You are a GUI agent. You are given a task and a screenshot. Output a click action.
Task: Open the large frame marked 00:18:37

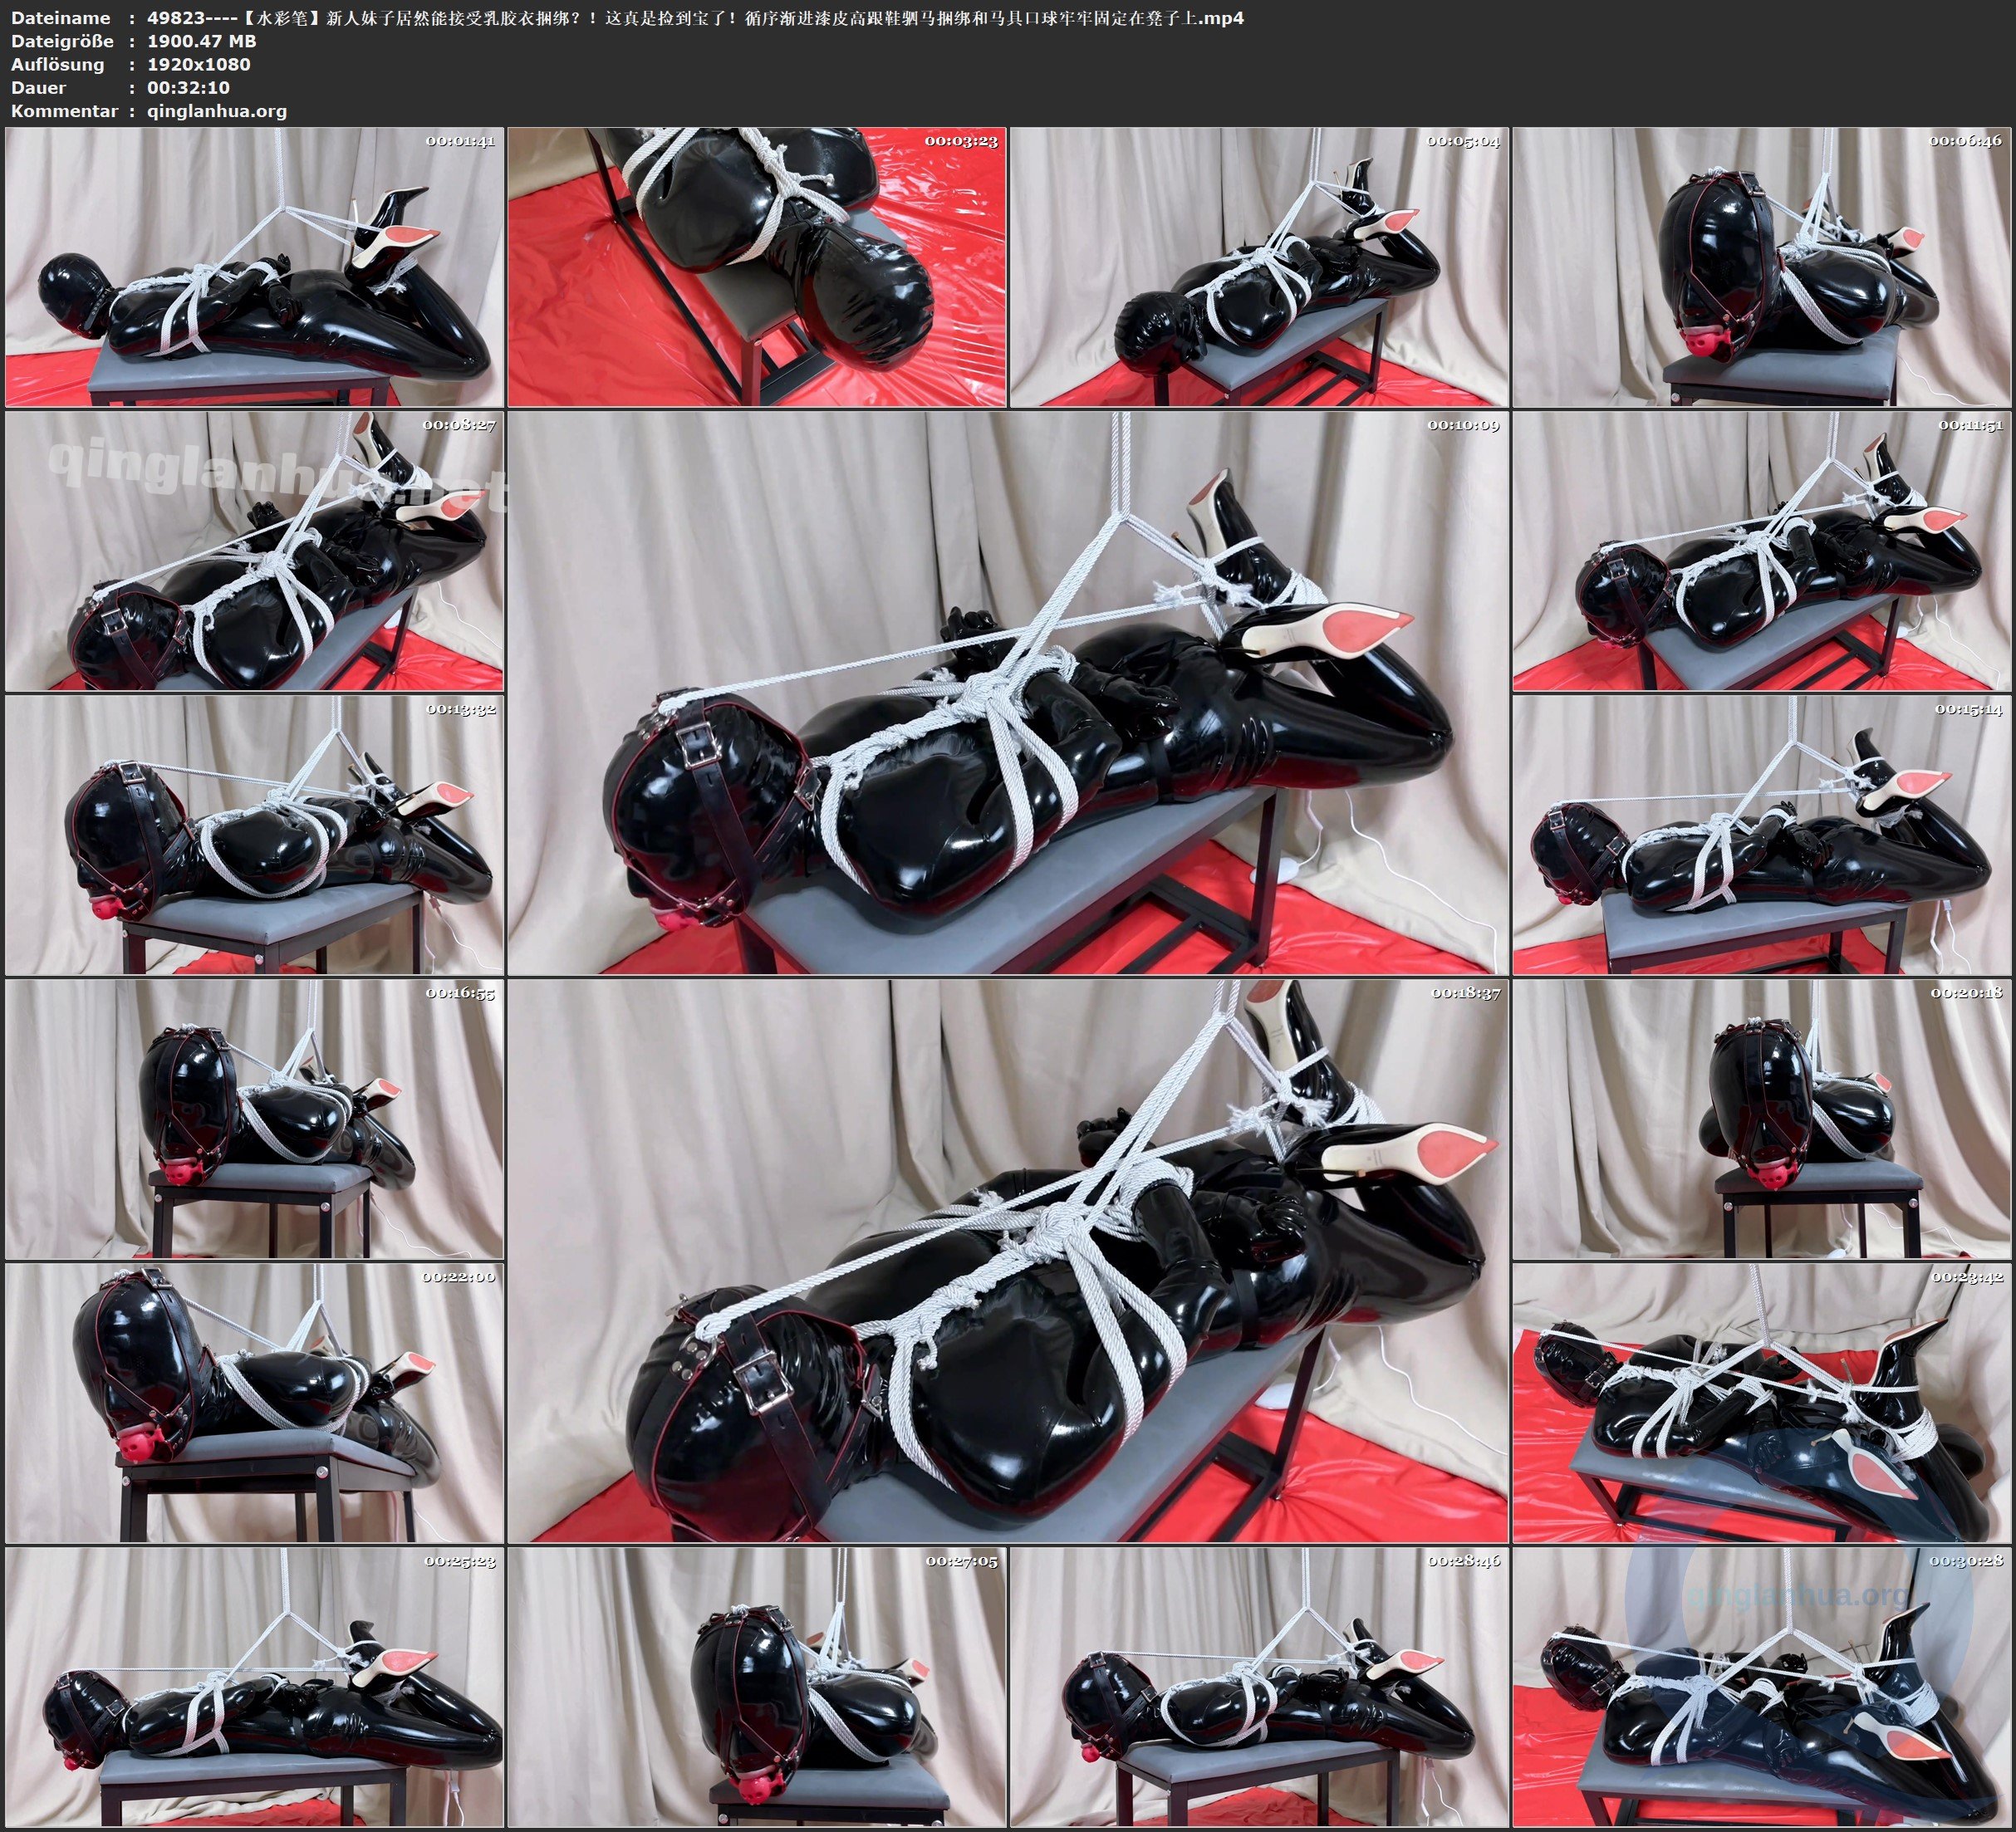(1008, 1261)
